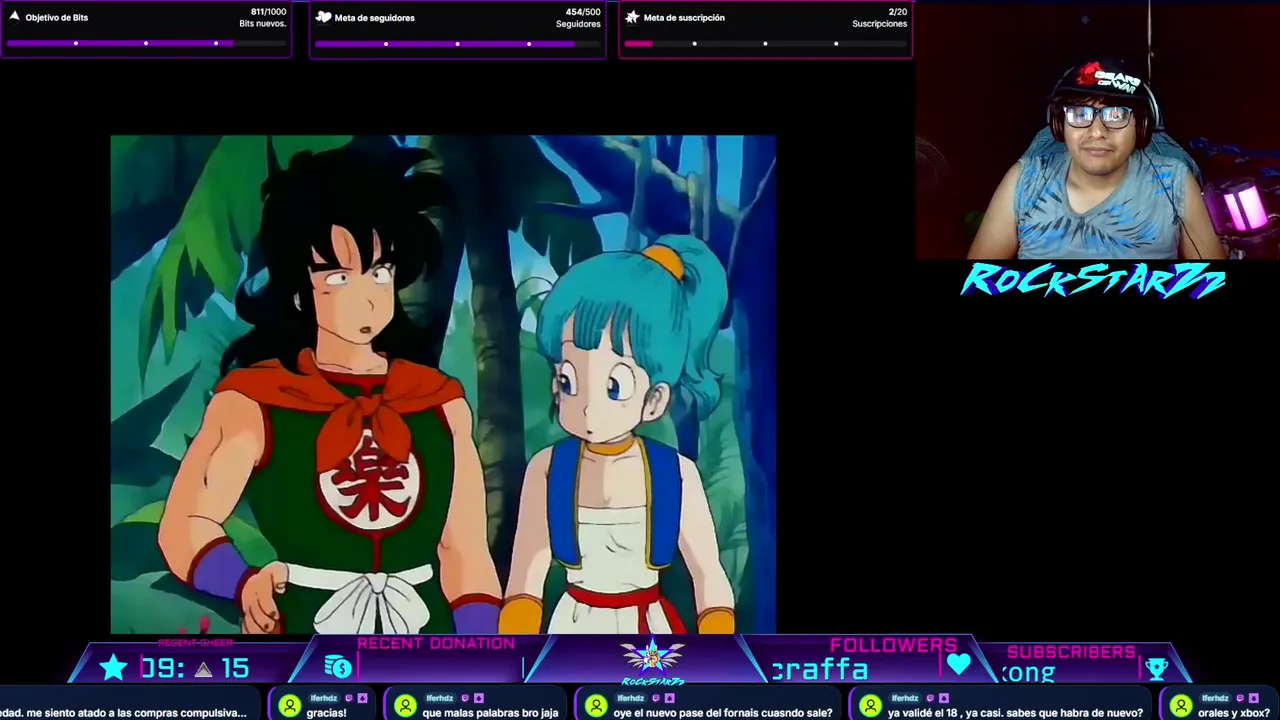1280x720 pixels.
Task: Click the avatar beside 'oye el nuevo pase del fornais'
Action: click(596, 706)
